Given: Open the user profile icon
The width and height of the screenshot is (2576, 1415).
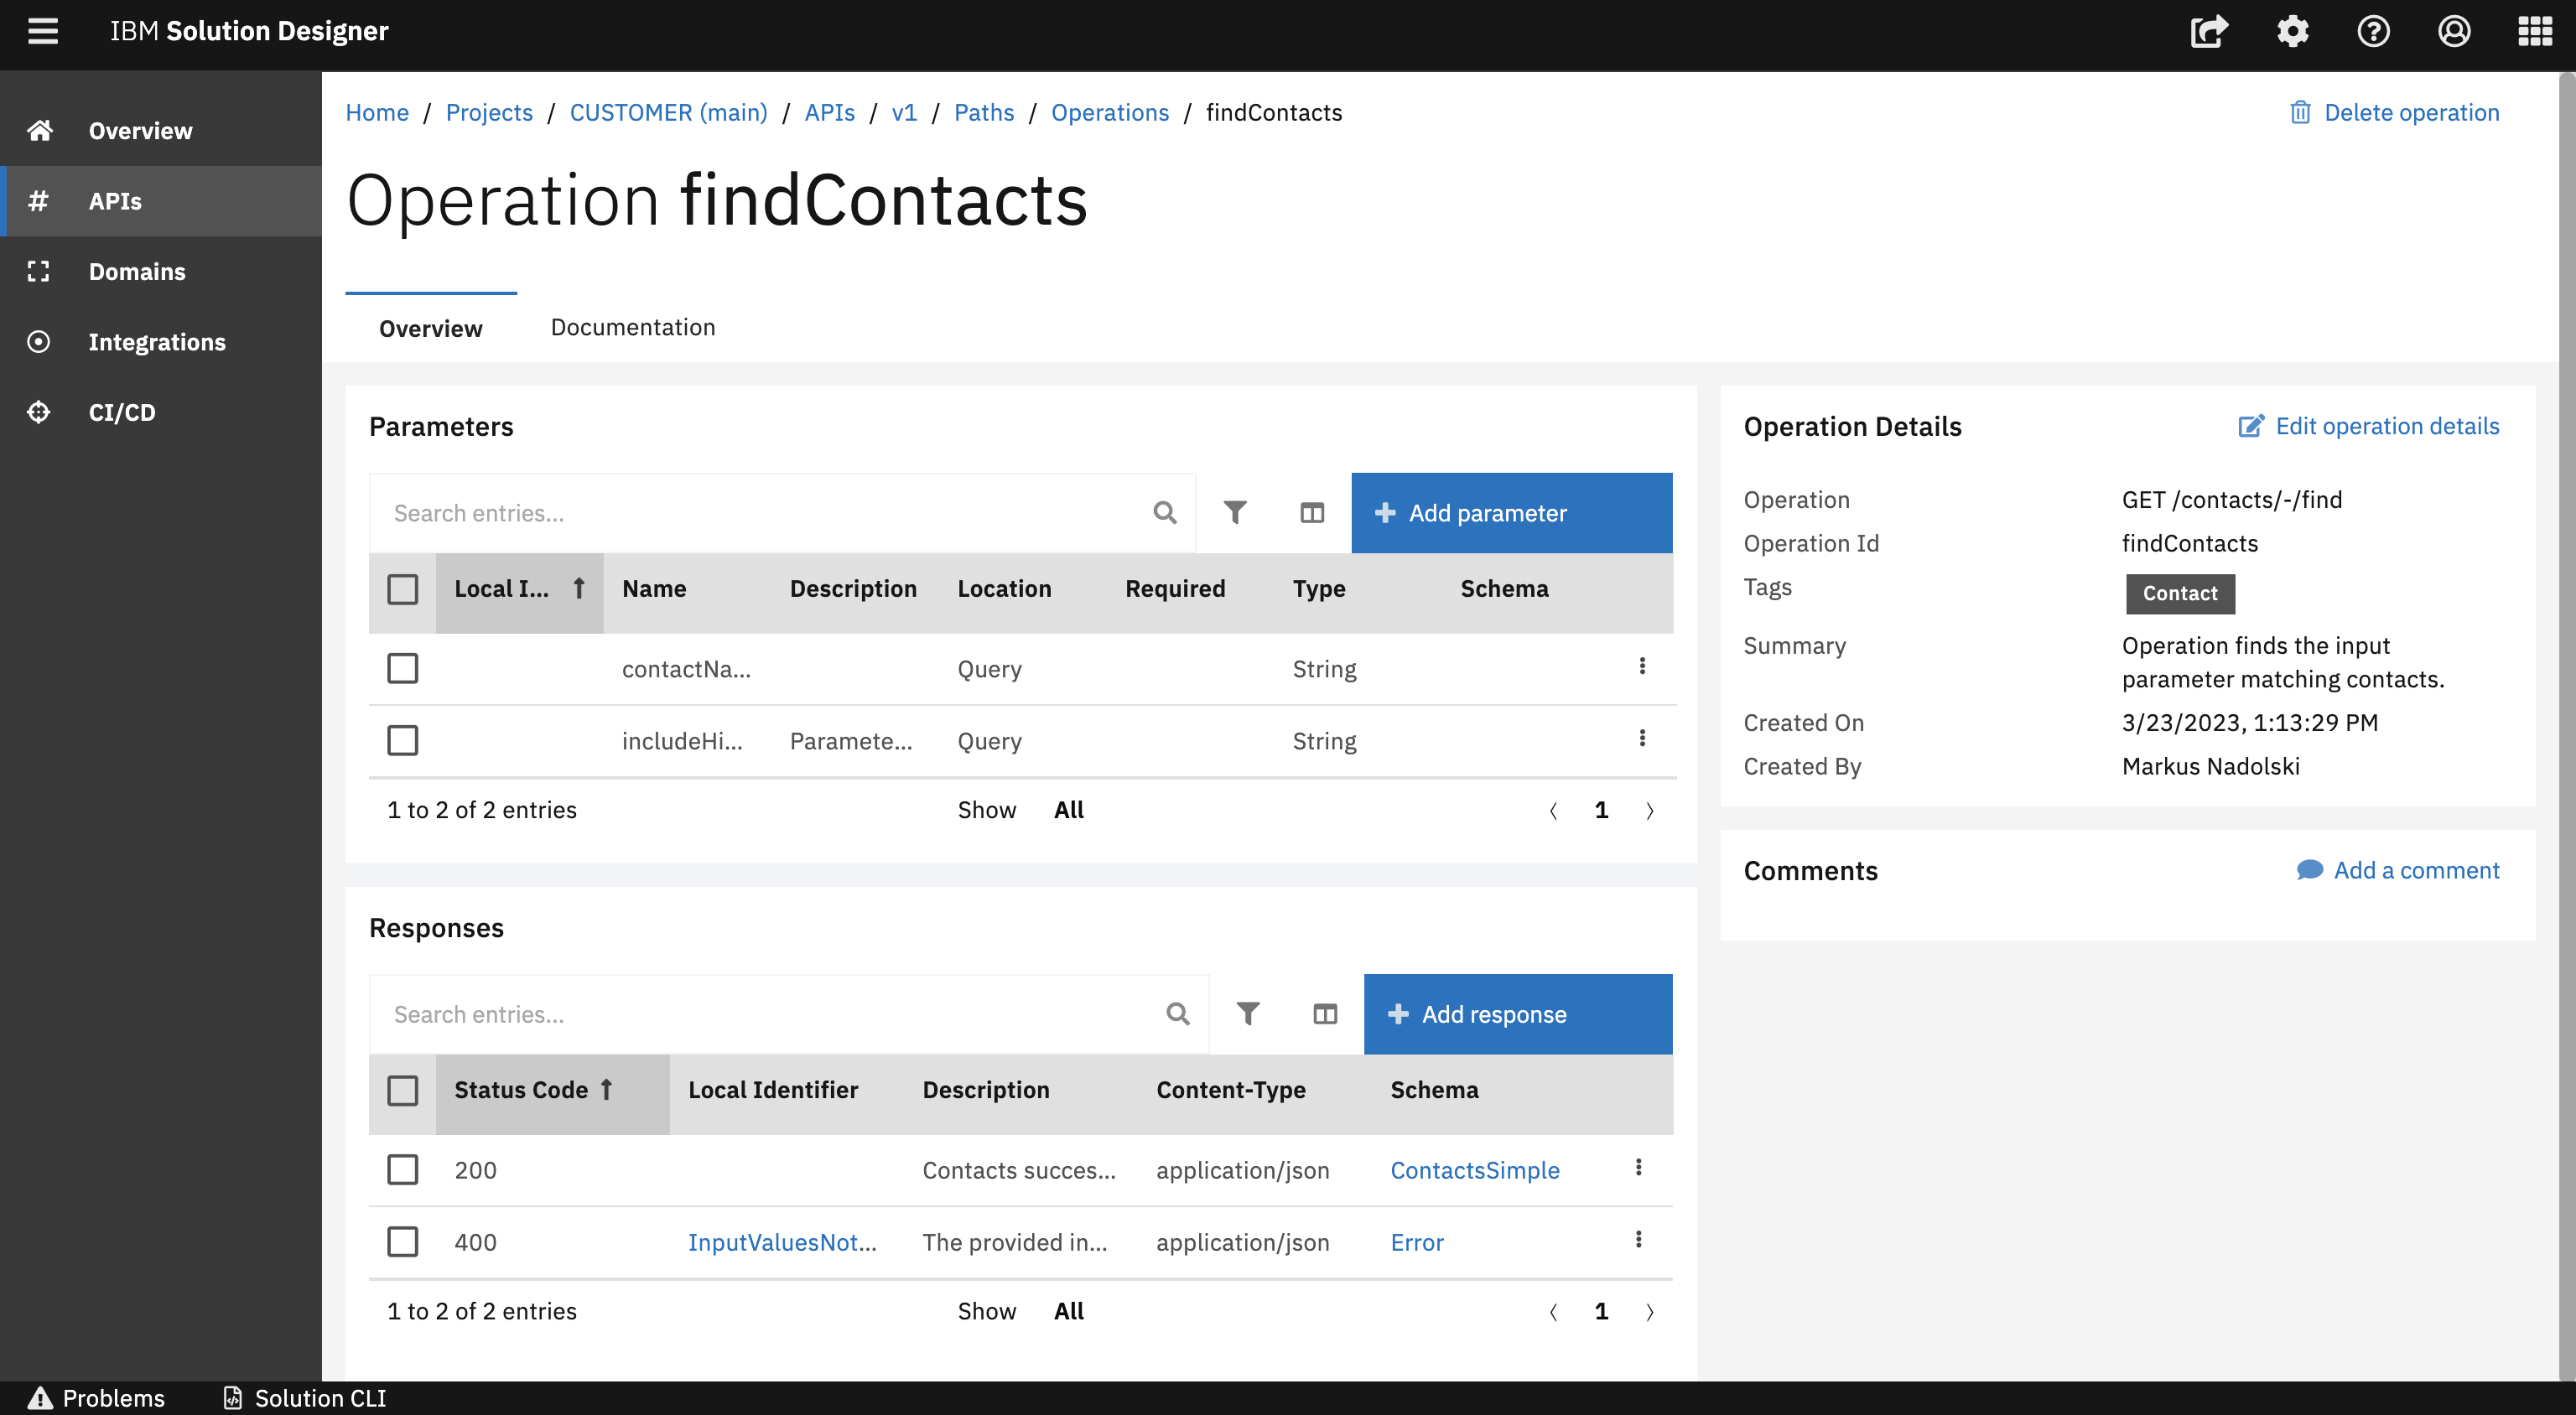Looking at the screenshot, I should pos(2454,31).
